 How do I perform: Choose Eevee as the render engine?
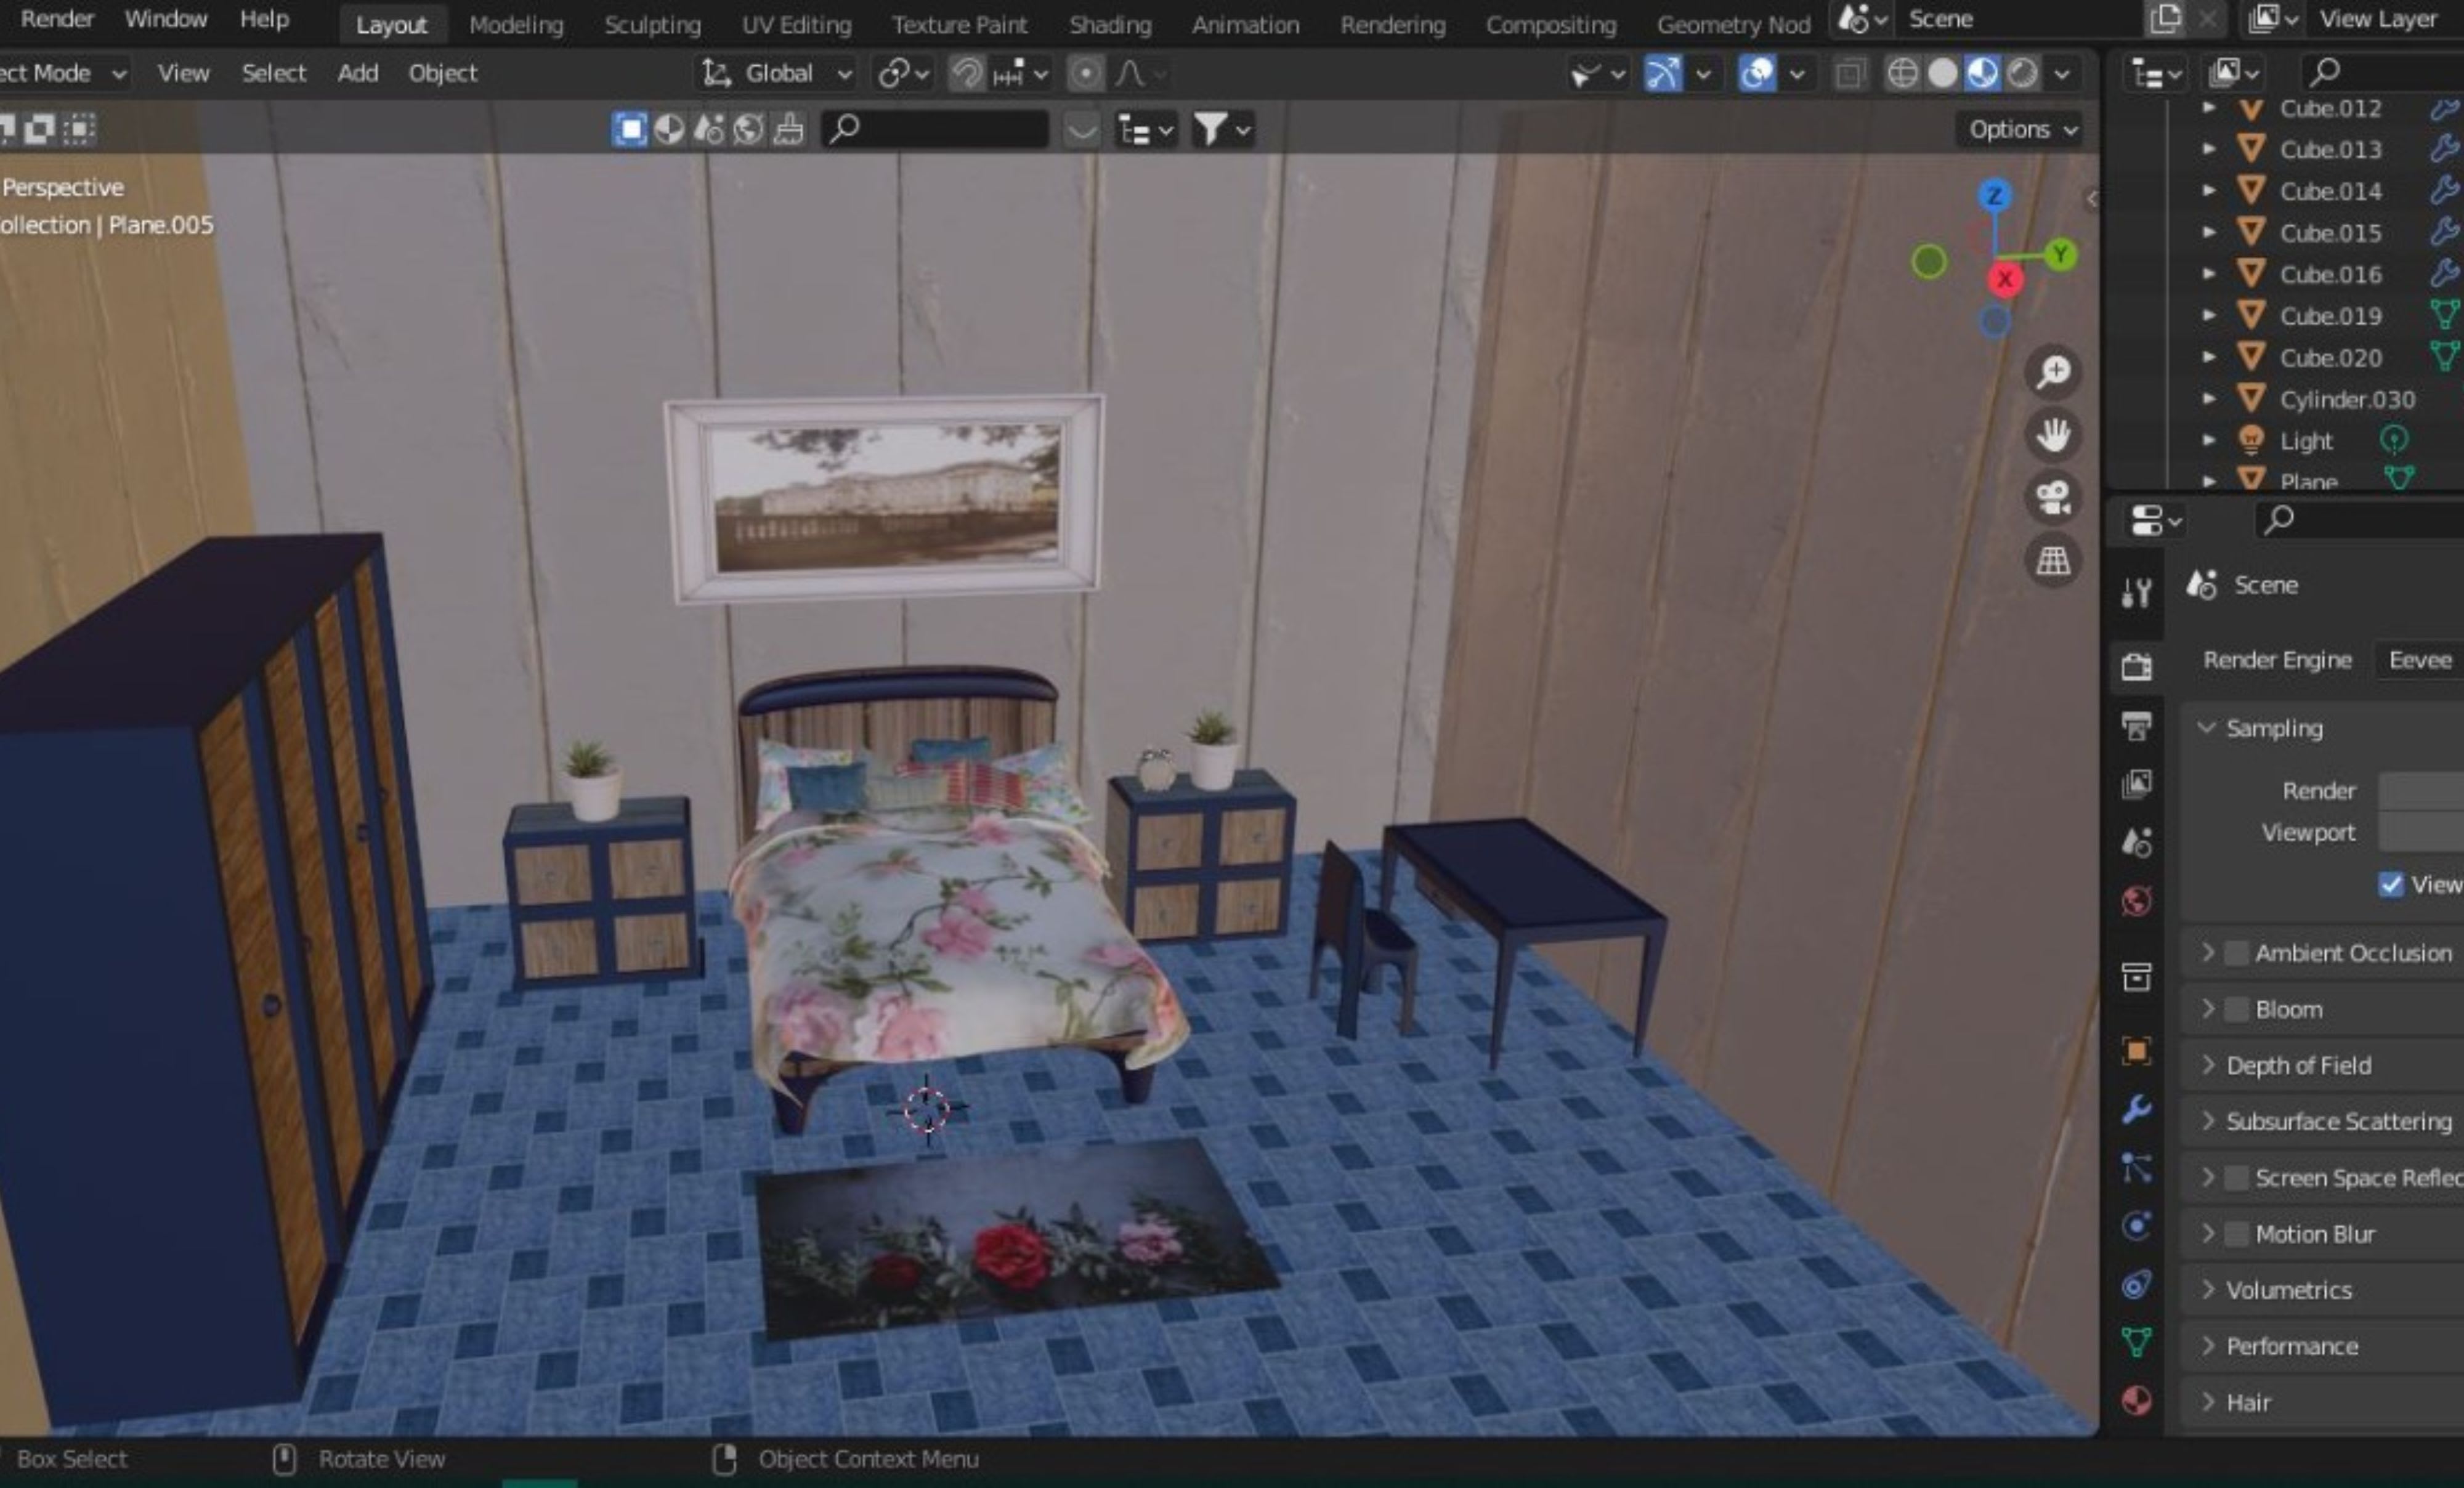2418,660
